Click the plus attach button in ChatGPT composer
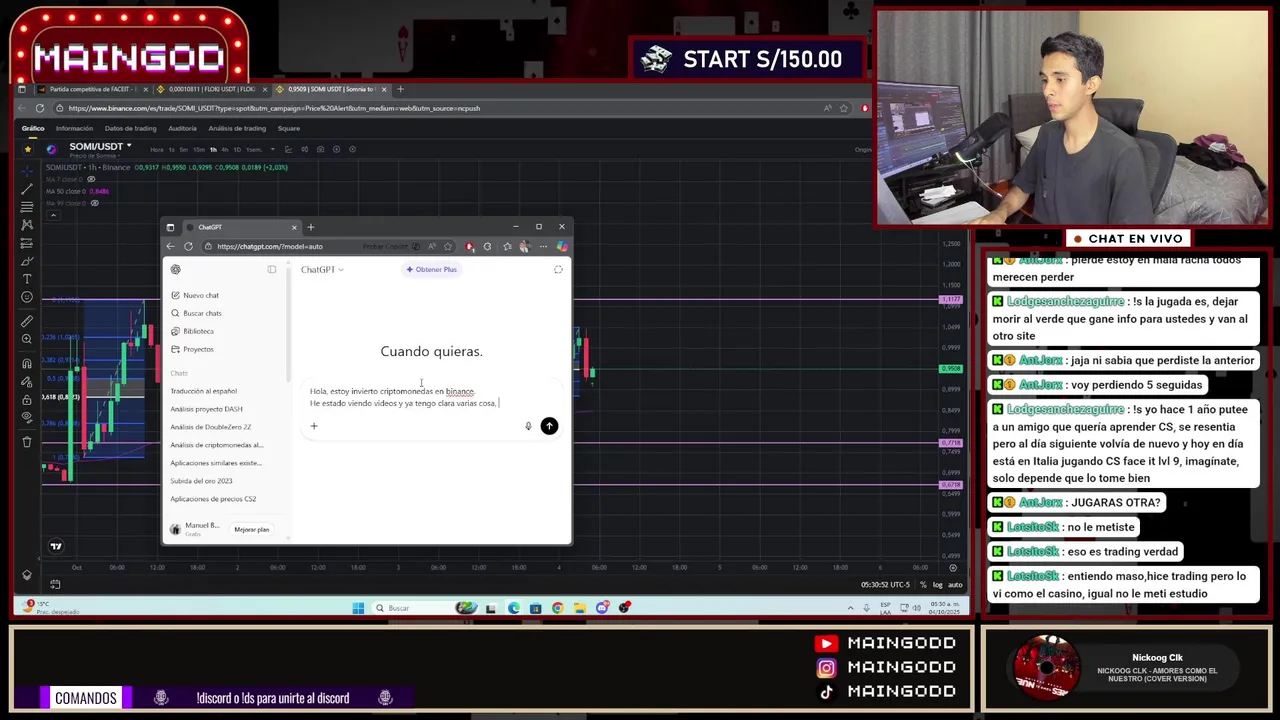Viewport: 1280px width, 720px height. click(x=313, y=426)
